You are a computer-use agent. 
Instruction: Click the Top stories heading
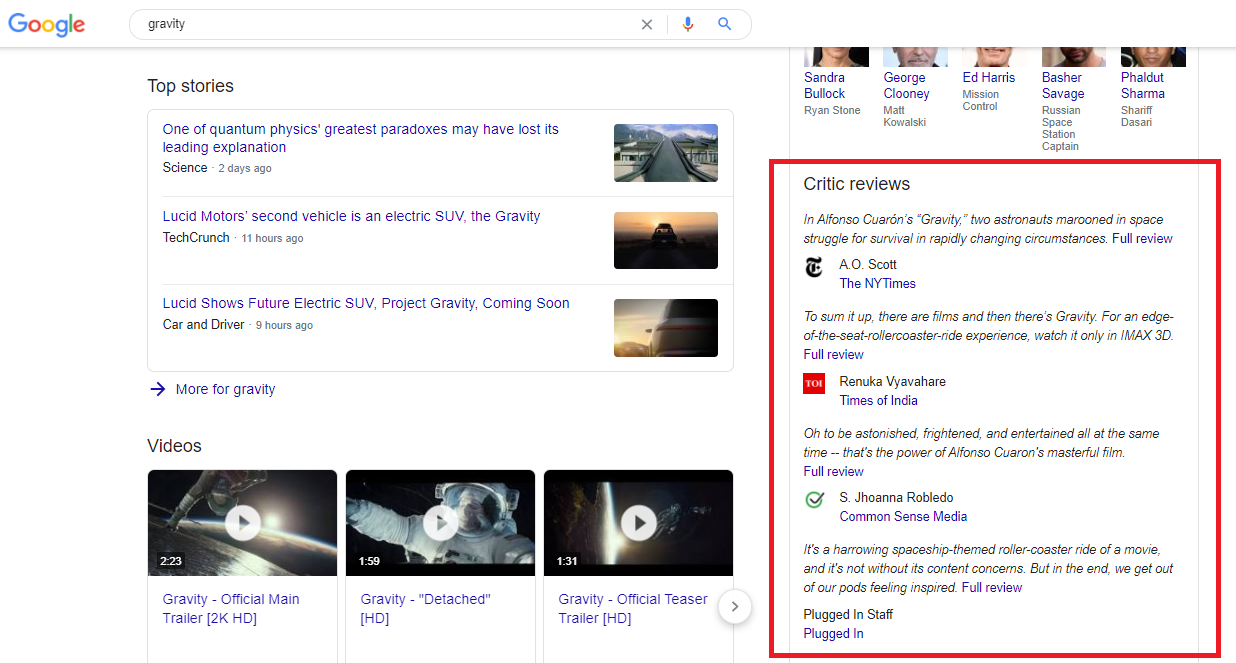[190, 86]
